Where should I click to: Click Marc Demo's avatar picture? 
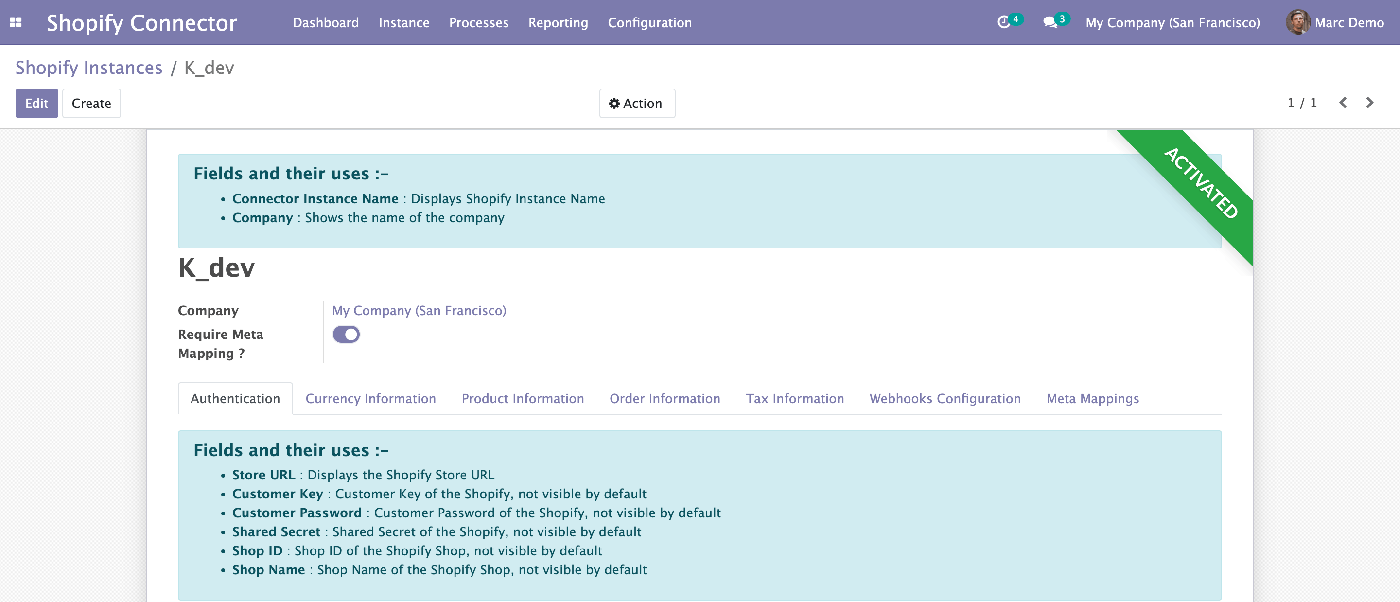pos(1298,22)
